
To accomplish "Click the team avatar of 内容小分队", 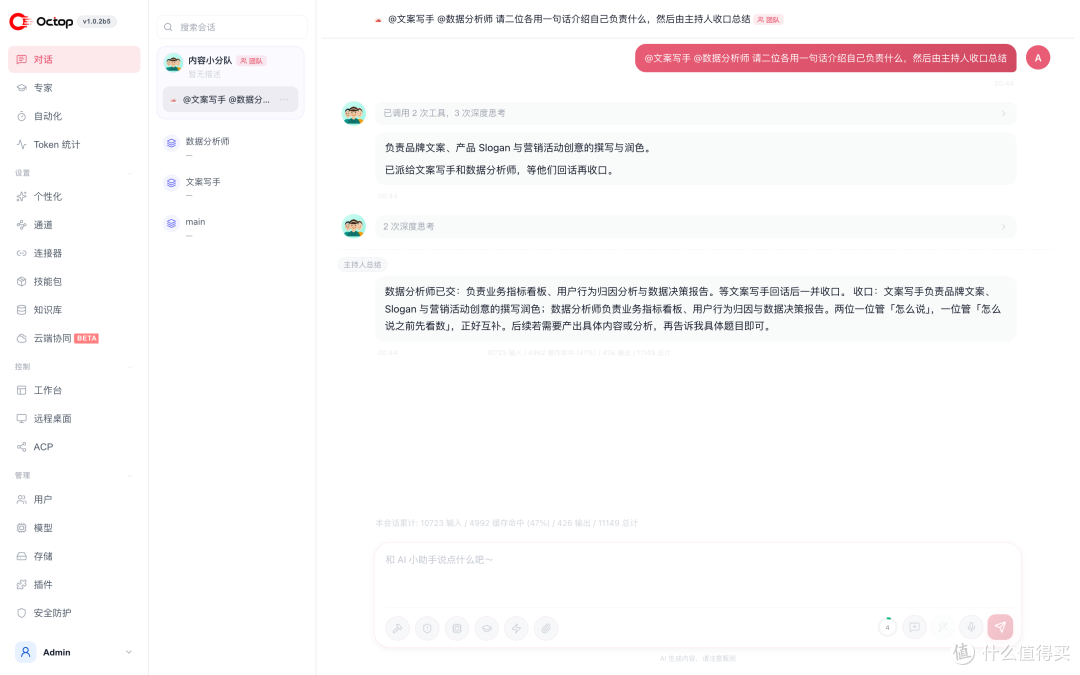I will [173, 63].
